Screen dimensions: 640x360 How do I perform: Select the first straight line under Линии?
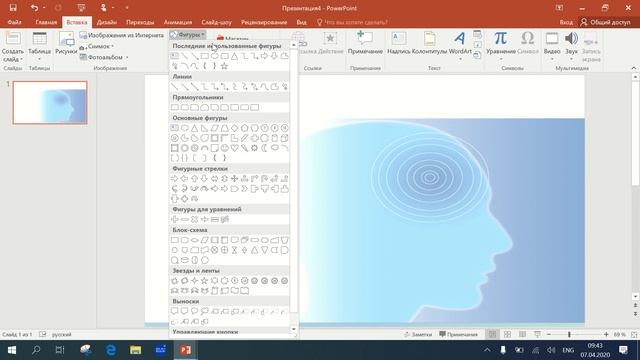tap(174, 87)
